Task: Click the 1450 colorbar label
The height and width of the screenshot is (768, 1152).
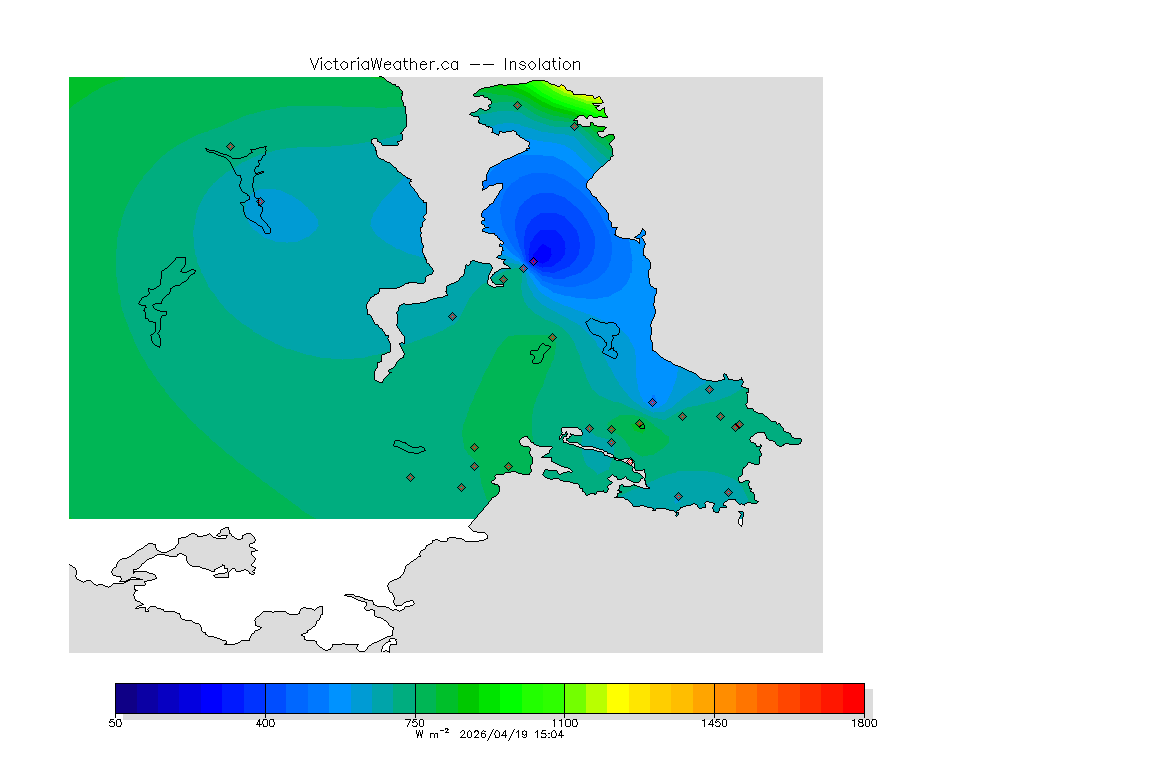Action: click(x=714, y=723)
